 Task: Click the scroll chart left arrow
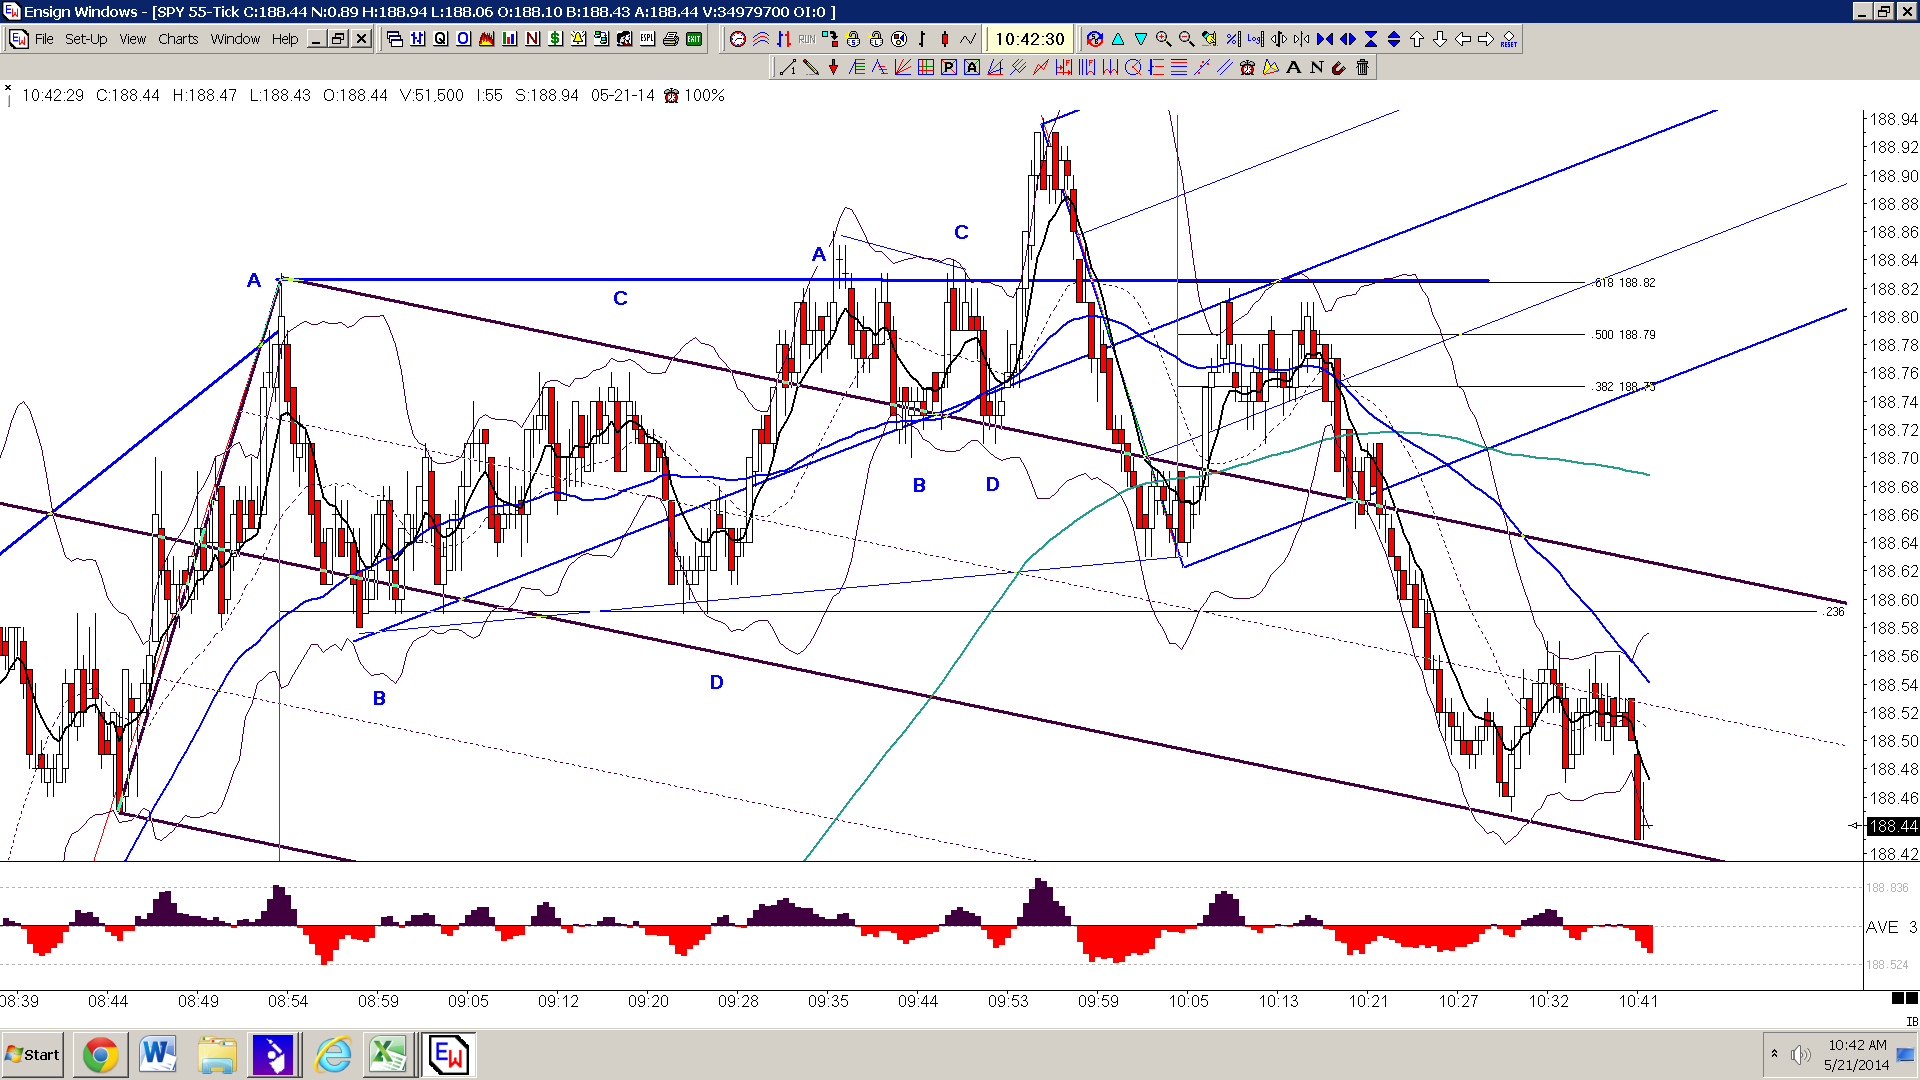coord(1463,39)
